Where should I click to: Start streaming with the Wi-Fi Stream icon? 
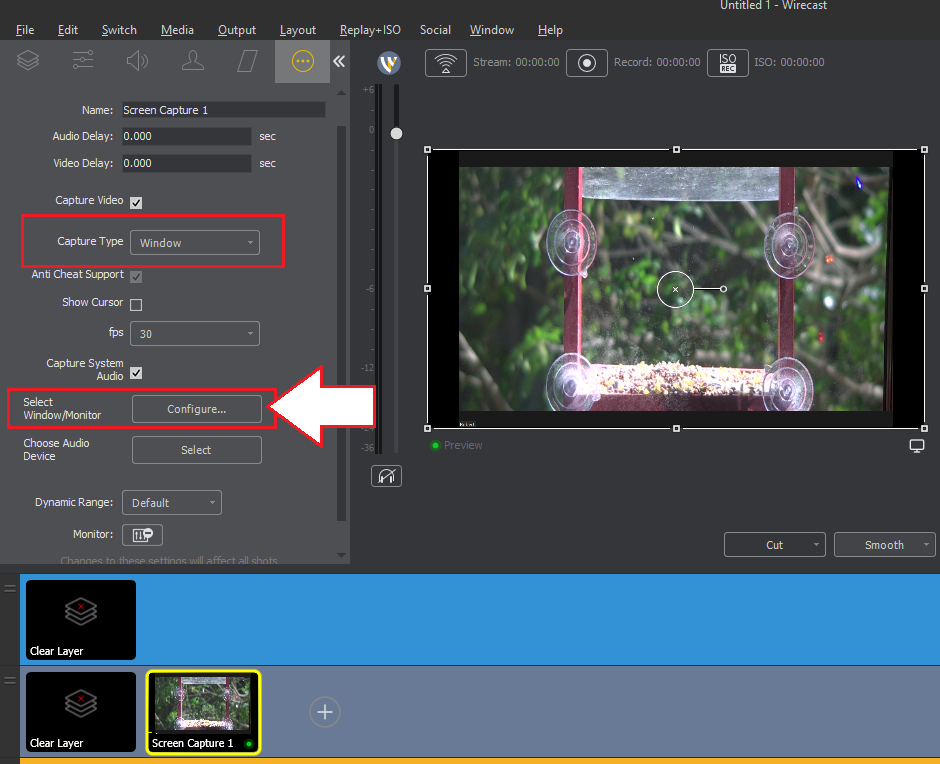(x=445, y=62)
